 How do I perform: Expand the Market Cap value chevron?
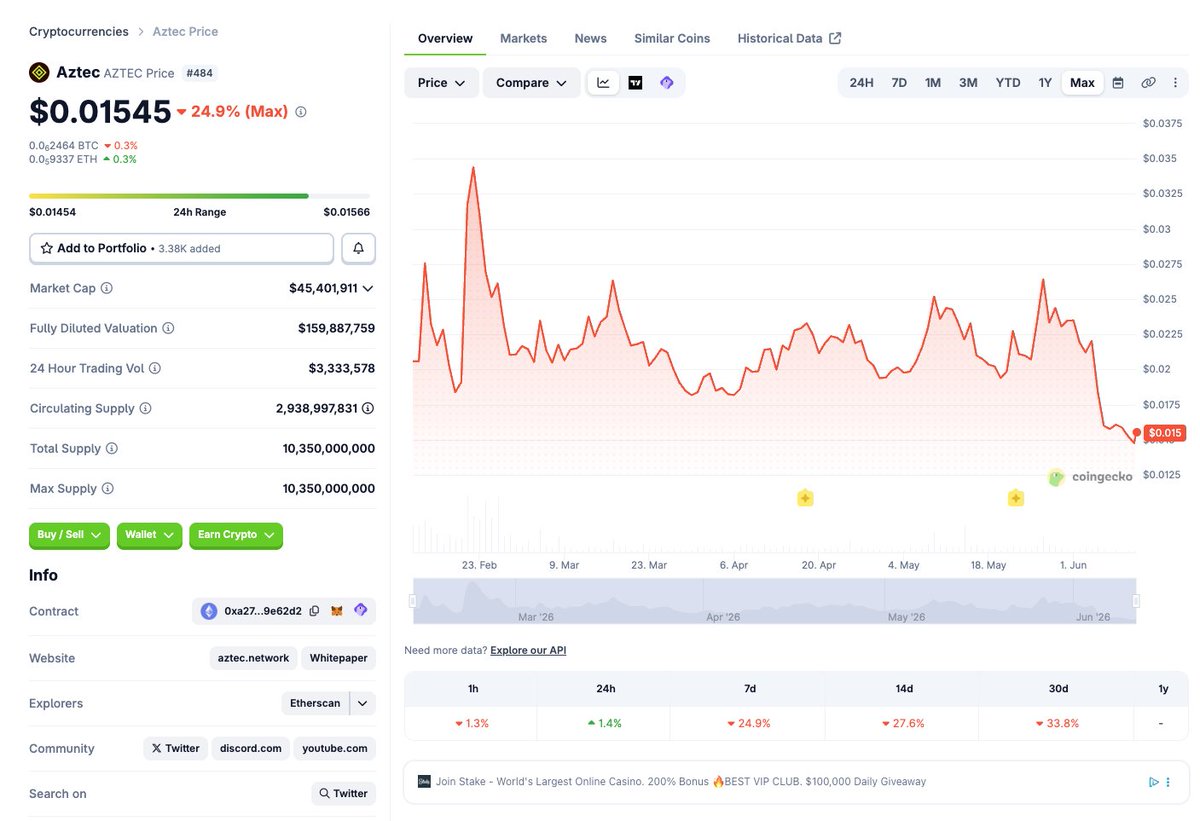coord(368,288)
